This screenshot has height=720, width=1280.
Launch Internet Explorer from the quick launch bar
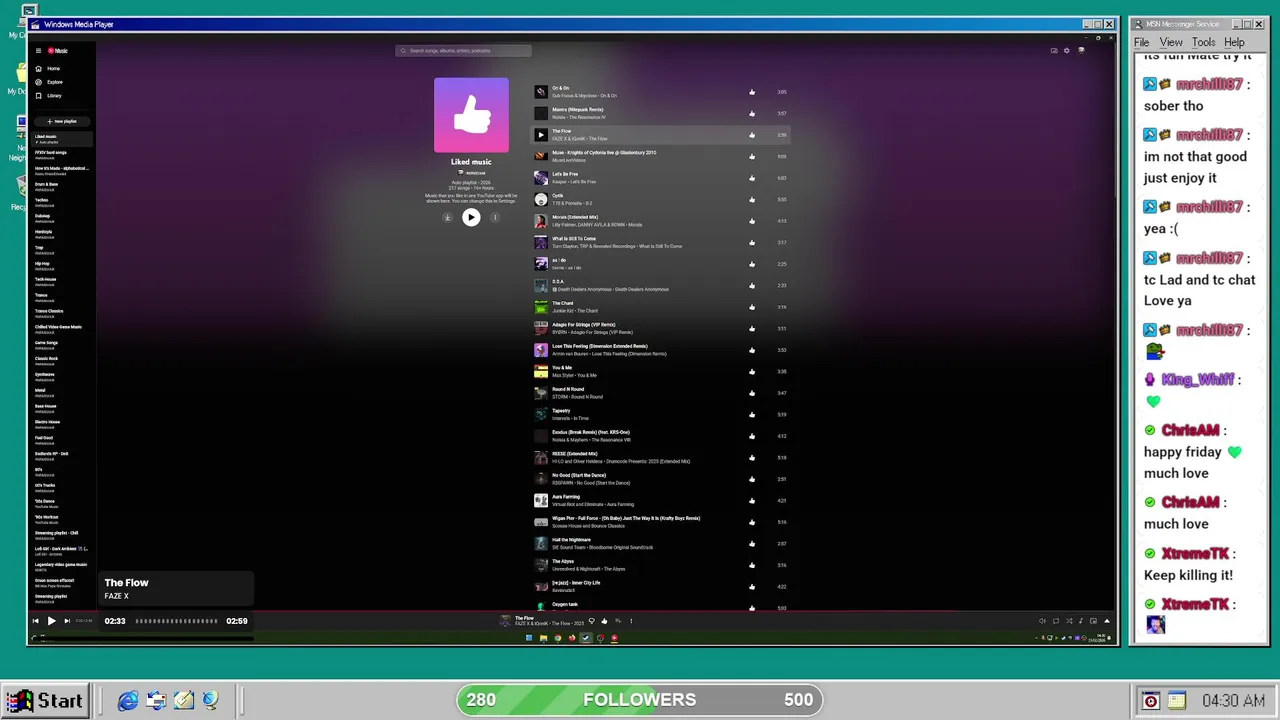128,701
